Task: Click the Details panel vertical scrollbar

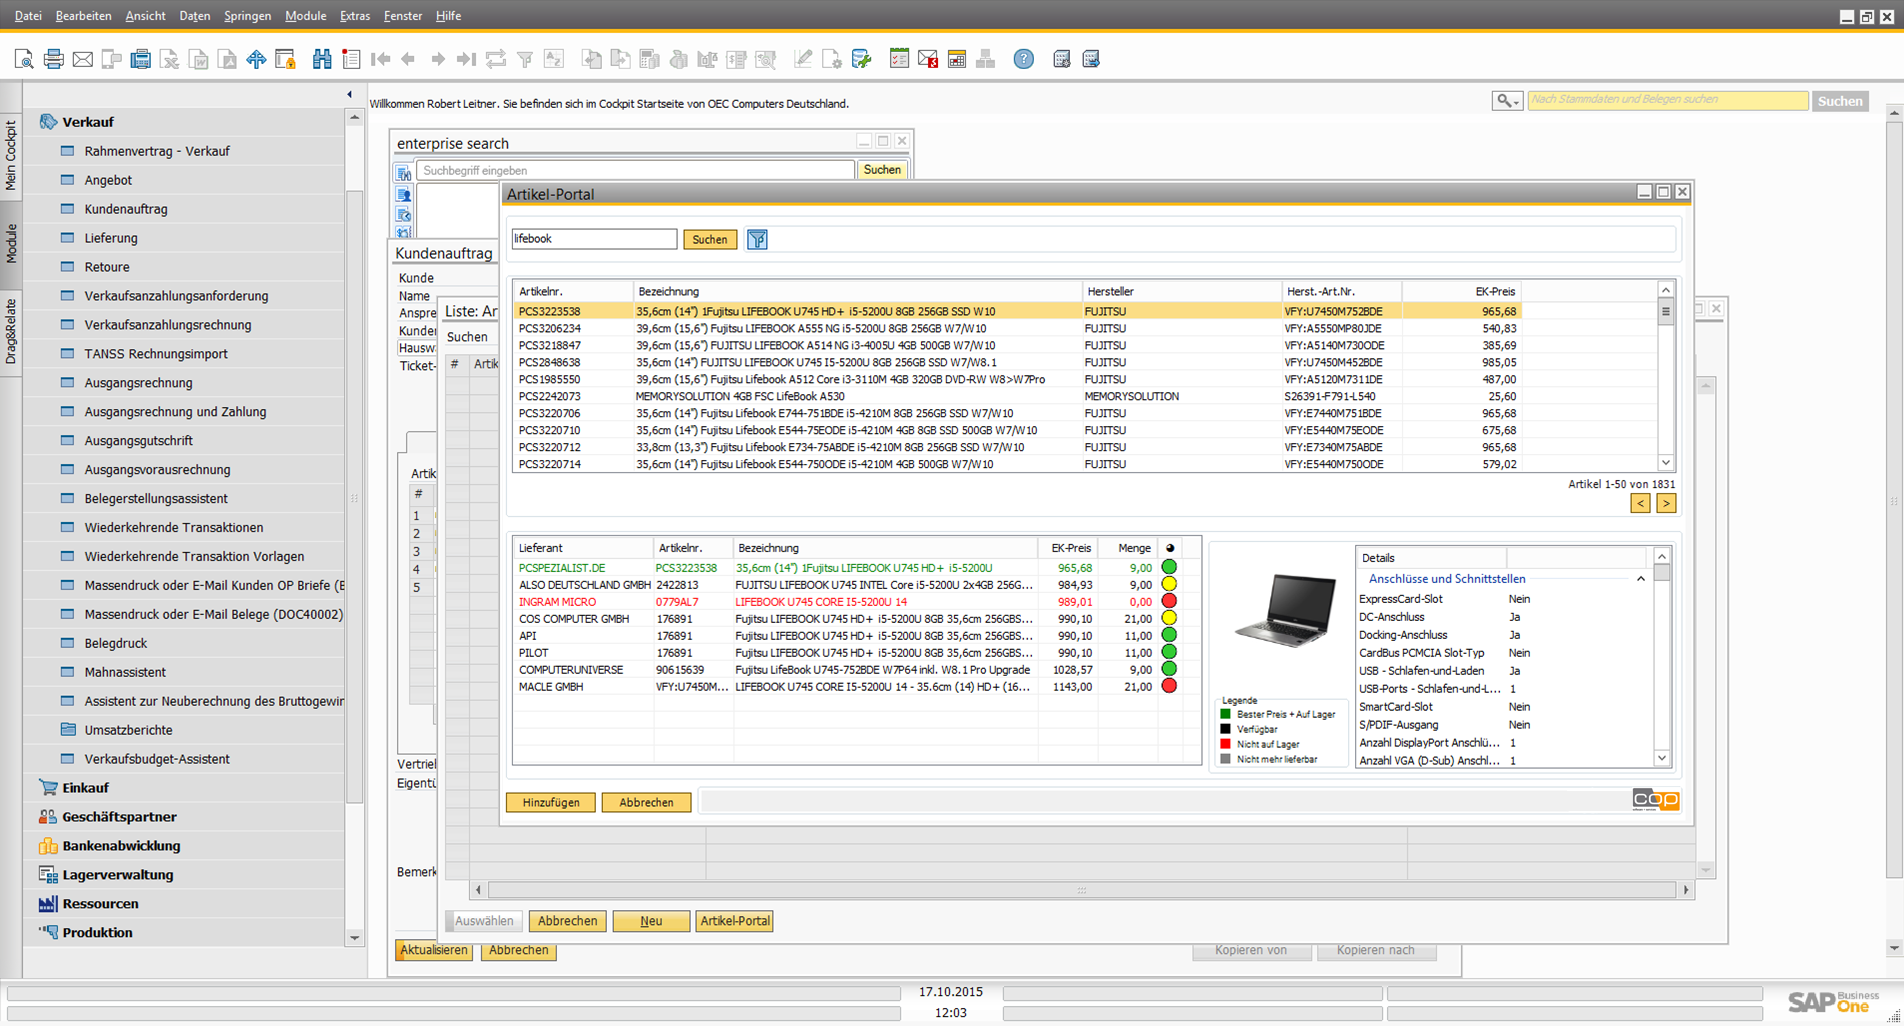Action: pos(1661,657)
